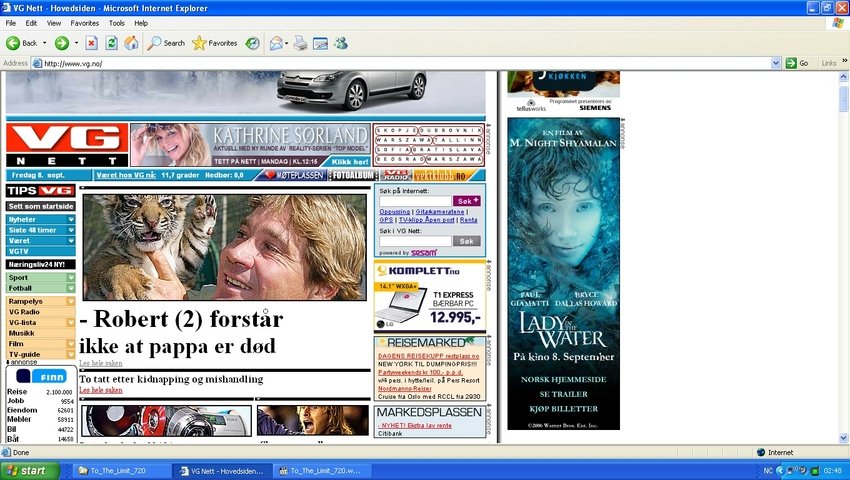The image size is (850, 480).
Task: Click purple Søk internet search button
Action: click(467, 201)
